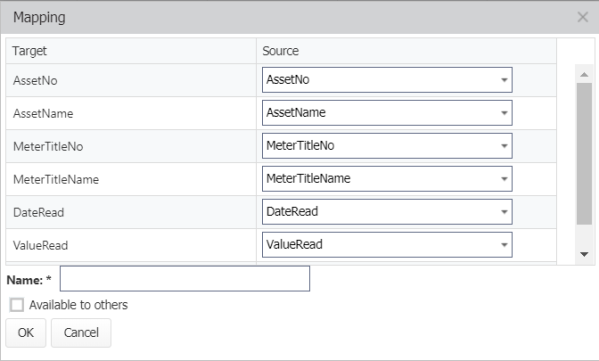Click the scrollbar down arrow
This screenshot has height=361, width=599.
coord(584,254)
